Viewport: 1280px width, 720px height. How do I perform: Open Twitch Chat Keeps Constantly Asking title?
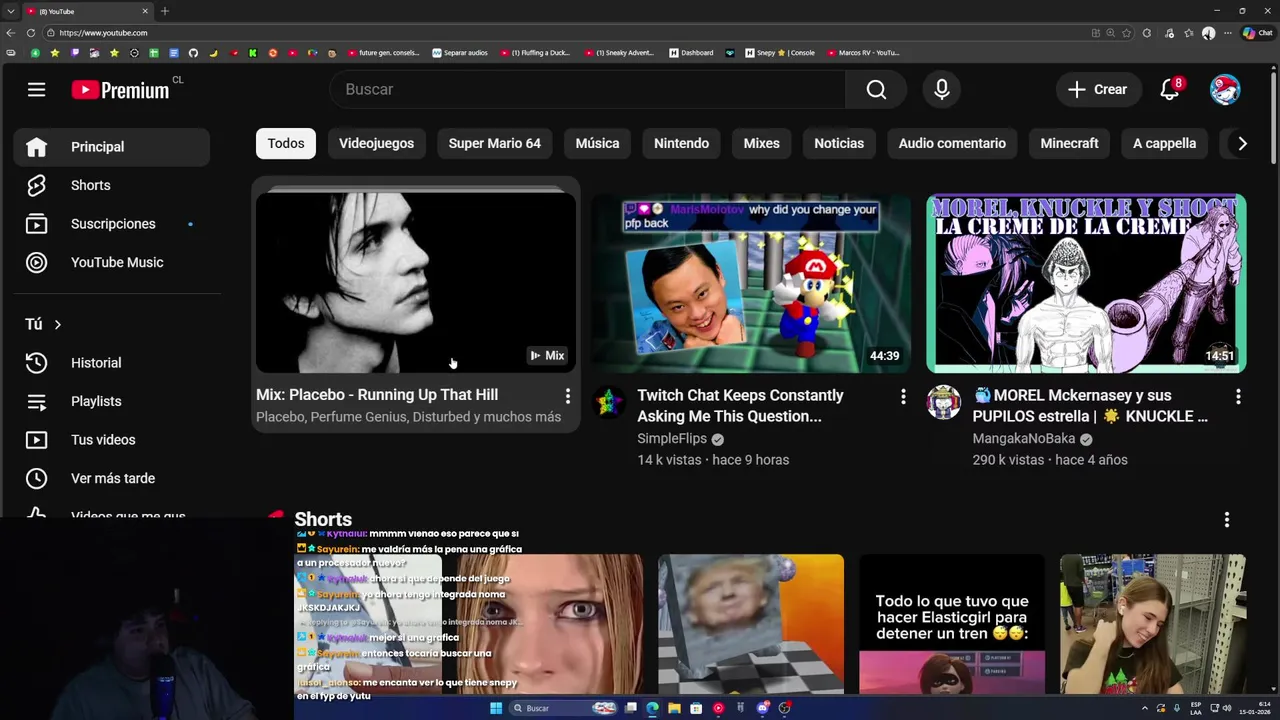click(741, 406)
